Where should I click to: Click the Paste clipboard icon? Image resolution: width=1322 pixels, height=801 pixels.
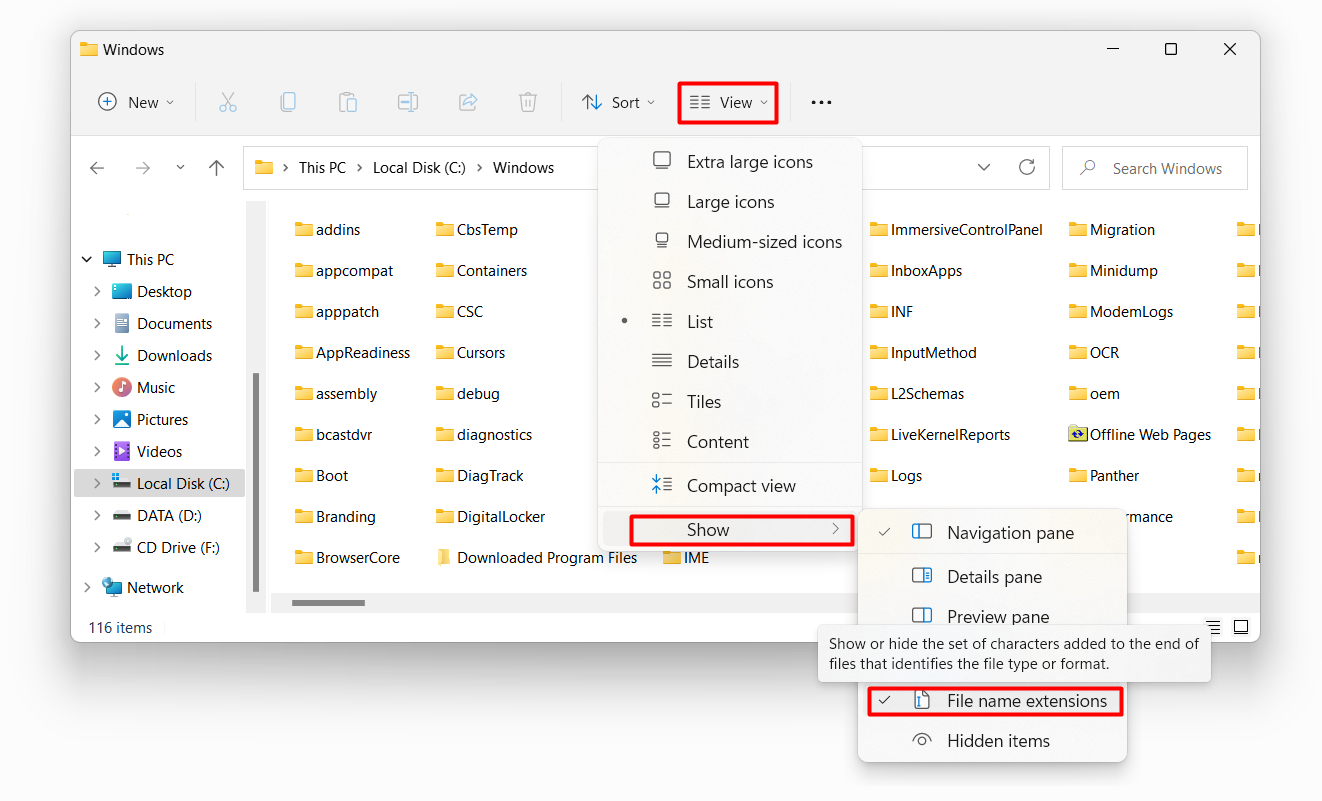[x=348, y=102]
